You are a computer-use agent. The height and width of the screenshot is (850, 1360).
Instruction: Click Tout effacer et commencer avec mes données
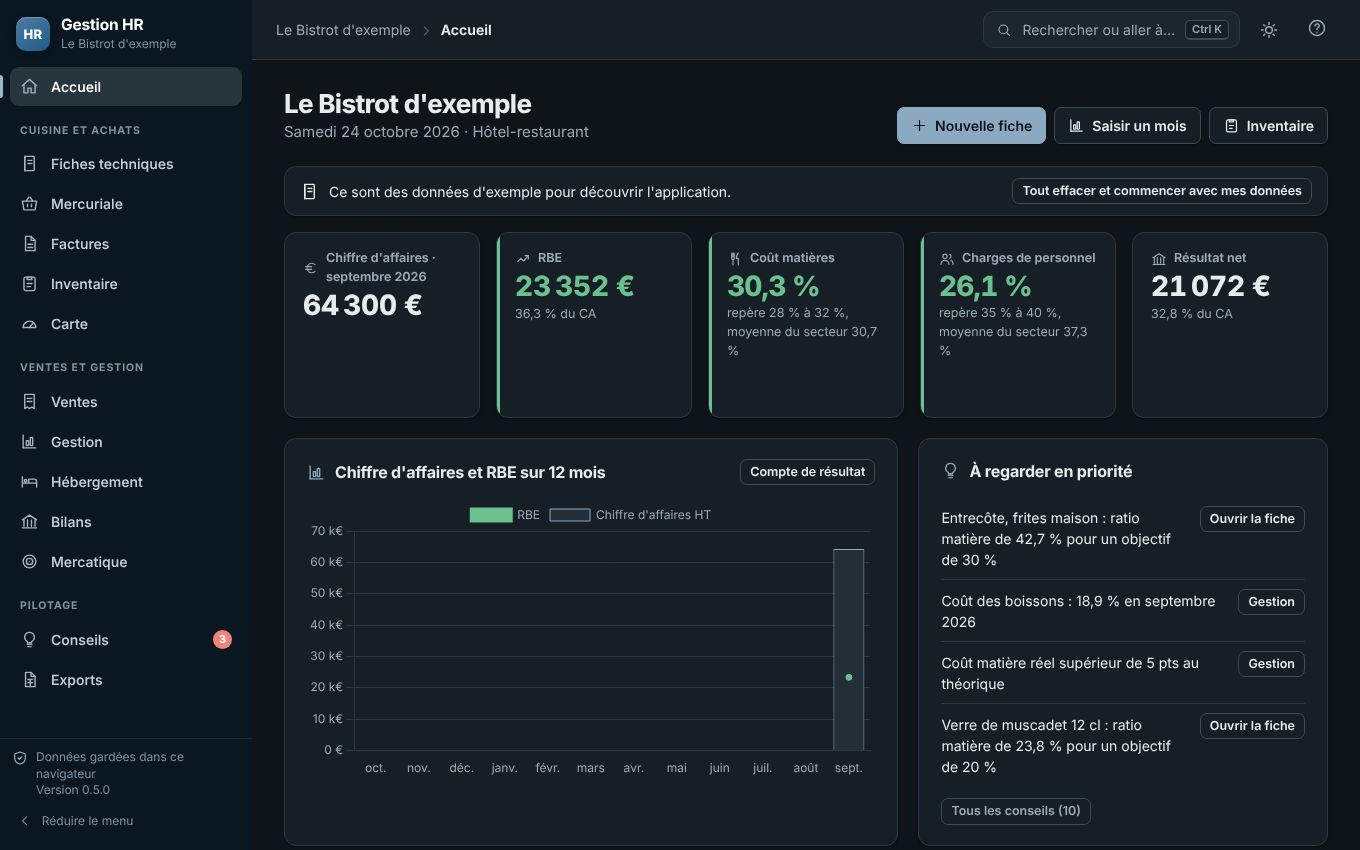tap(1162, 191)
